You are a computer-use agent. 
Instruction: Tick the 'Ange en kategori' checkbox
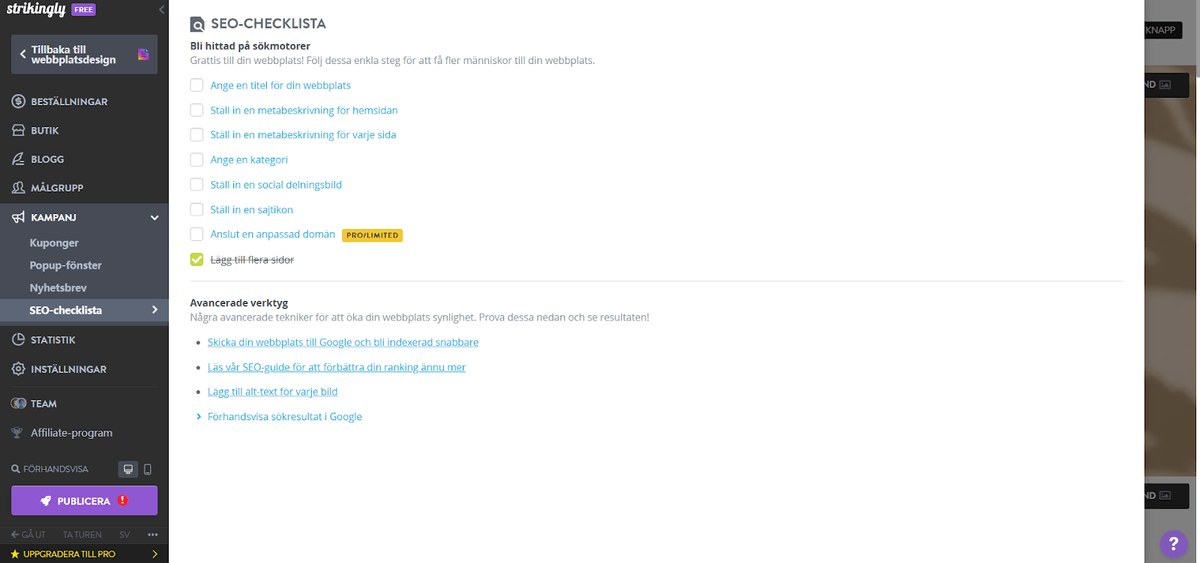tap(197, 160)
